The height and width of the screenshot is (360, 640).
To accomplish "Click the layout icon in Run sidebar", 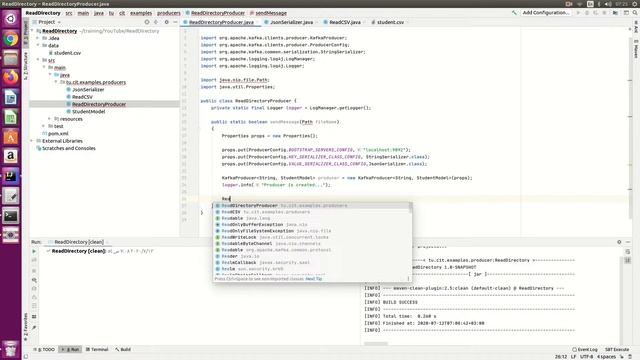I will (x=34, y=316).
